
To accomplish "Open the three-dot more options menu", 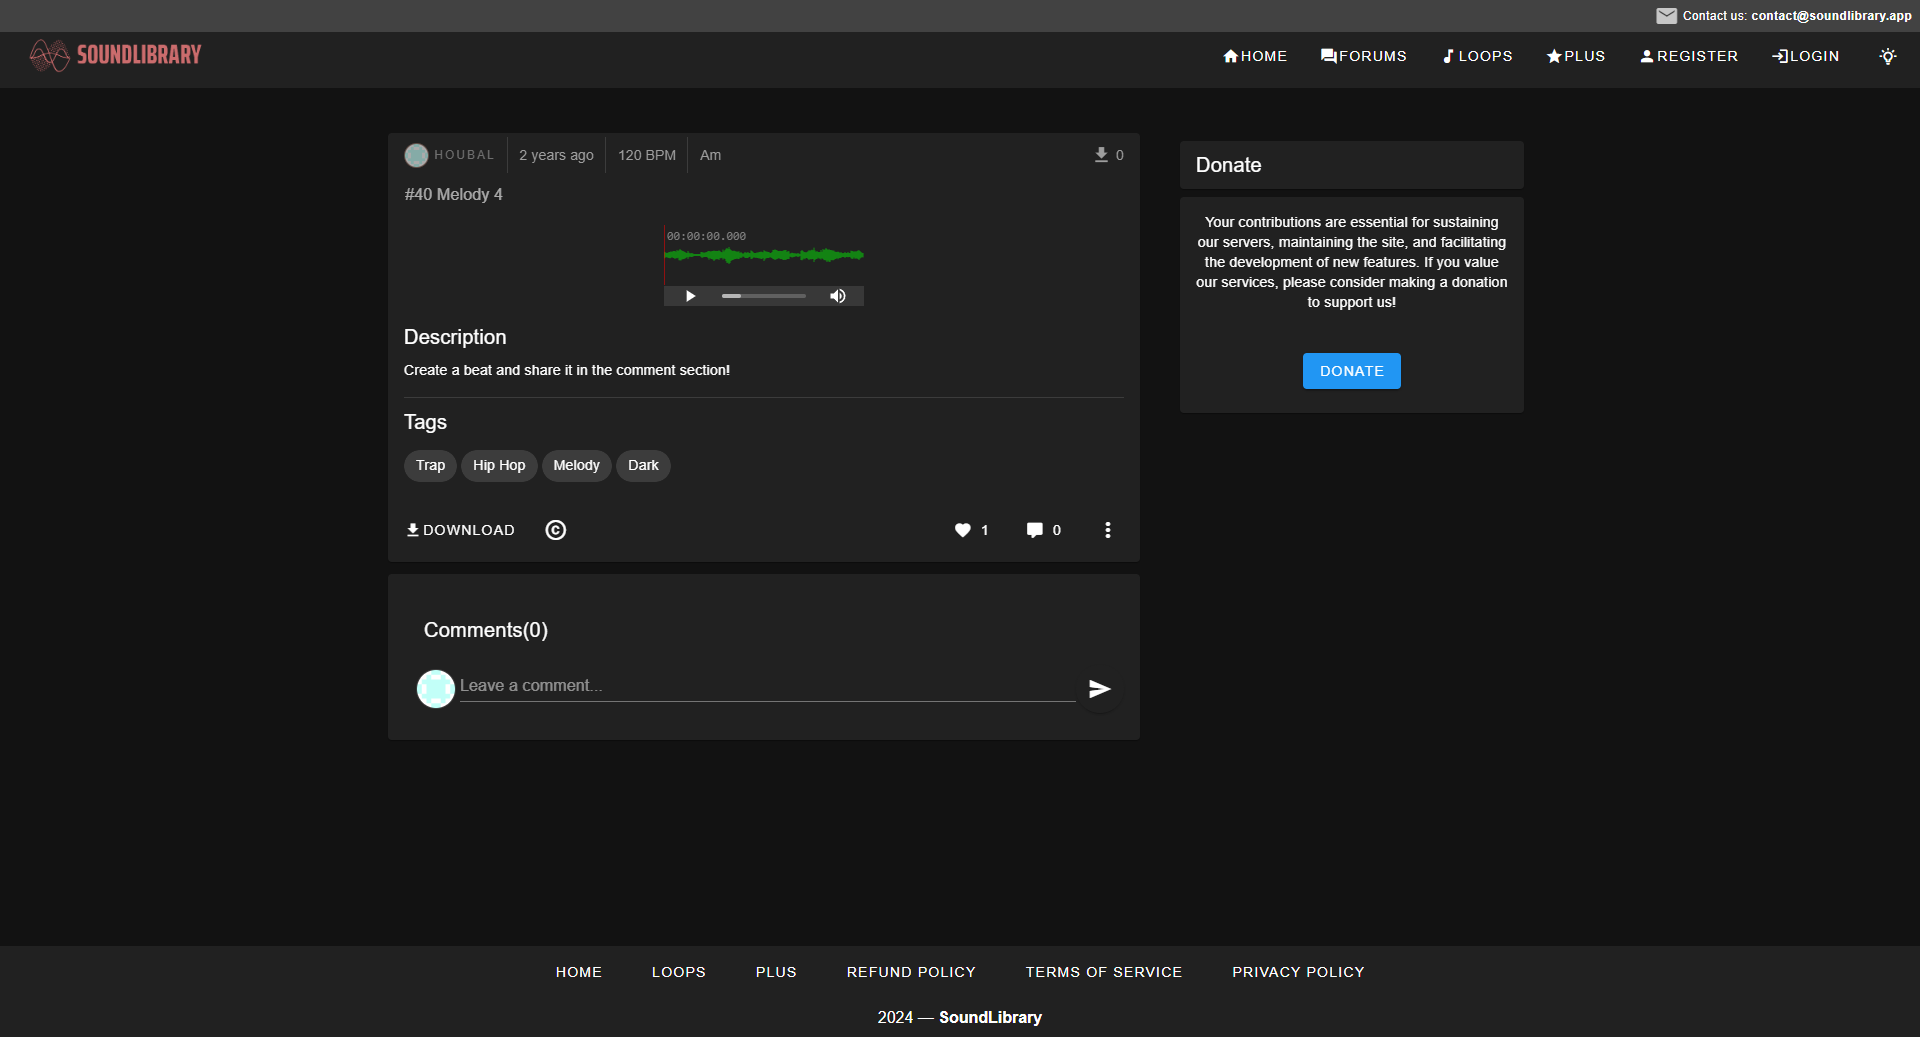I will pyautogui.click(x=1108, y=530).
